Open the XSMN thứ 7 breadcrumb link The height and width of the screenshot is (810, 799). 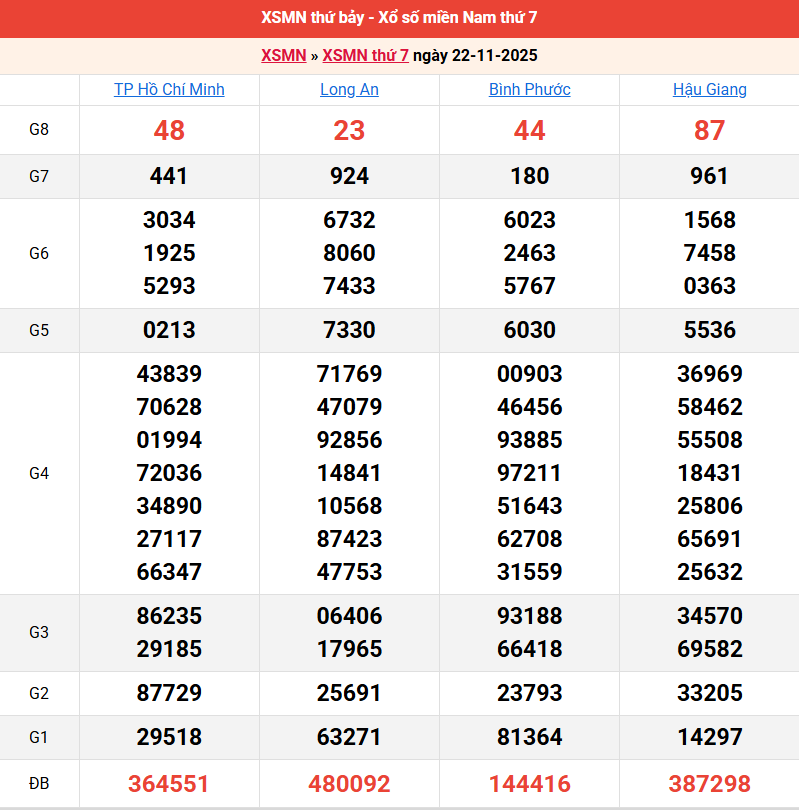tap(365, 55)
